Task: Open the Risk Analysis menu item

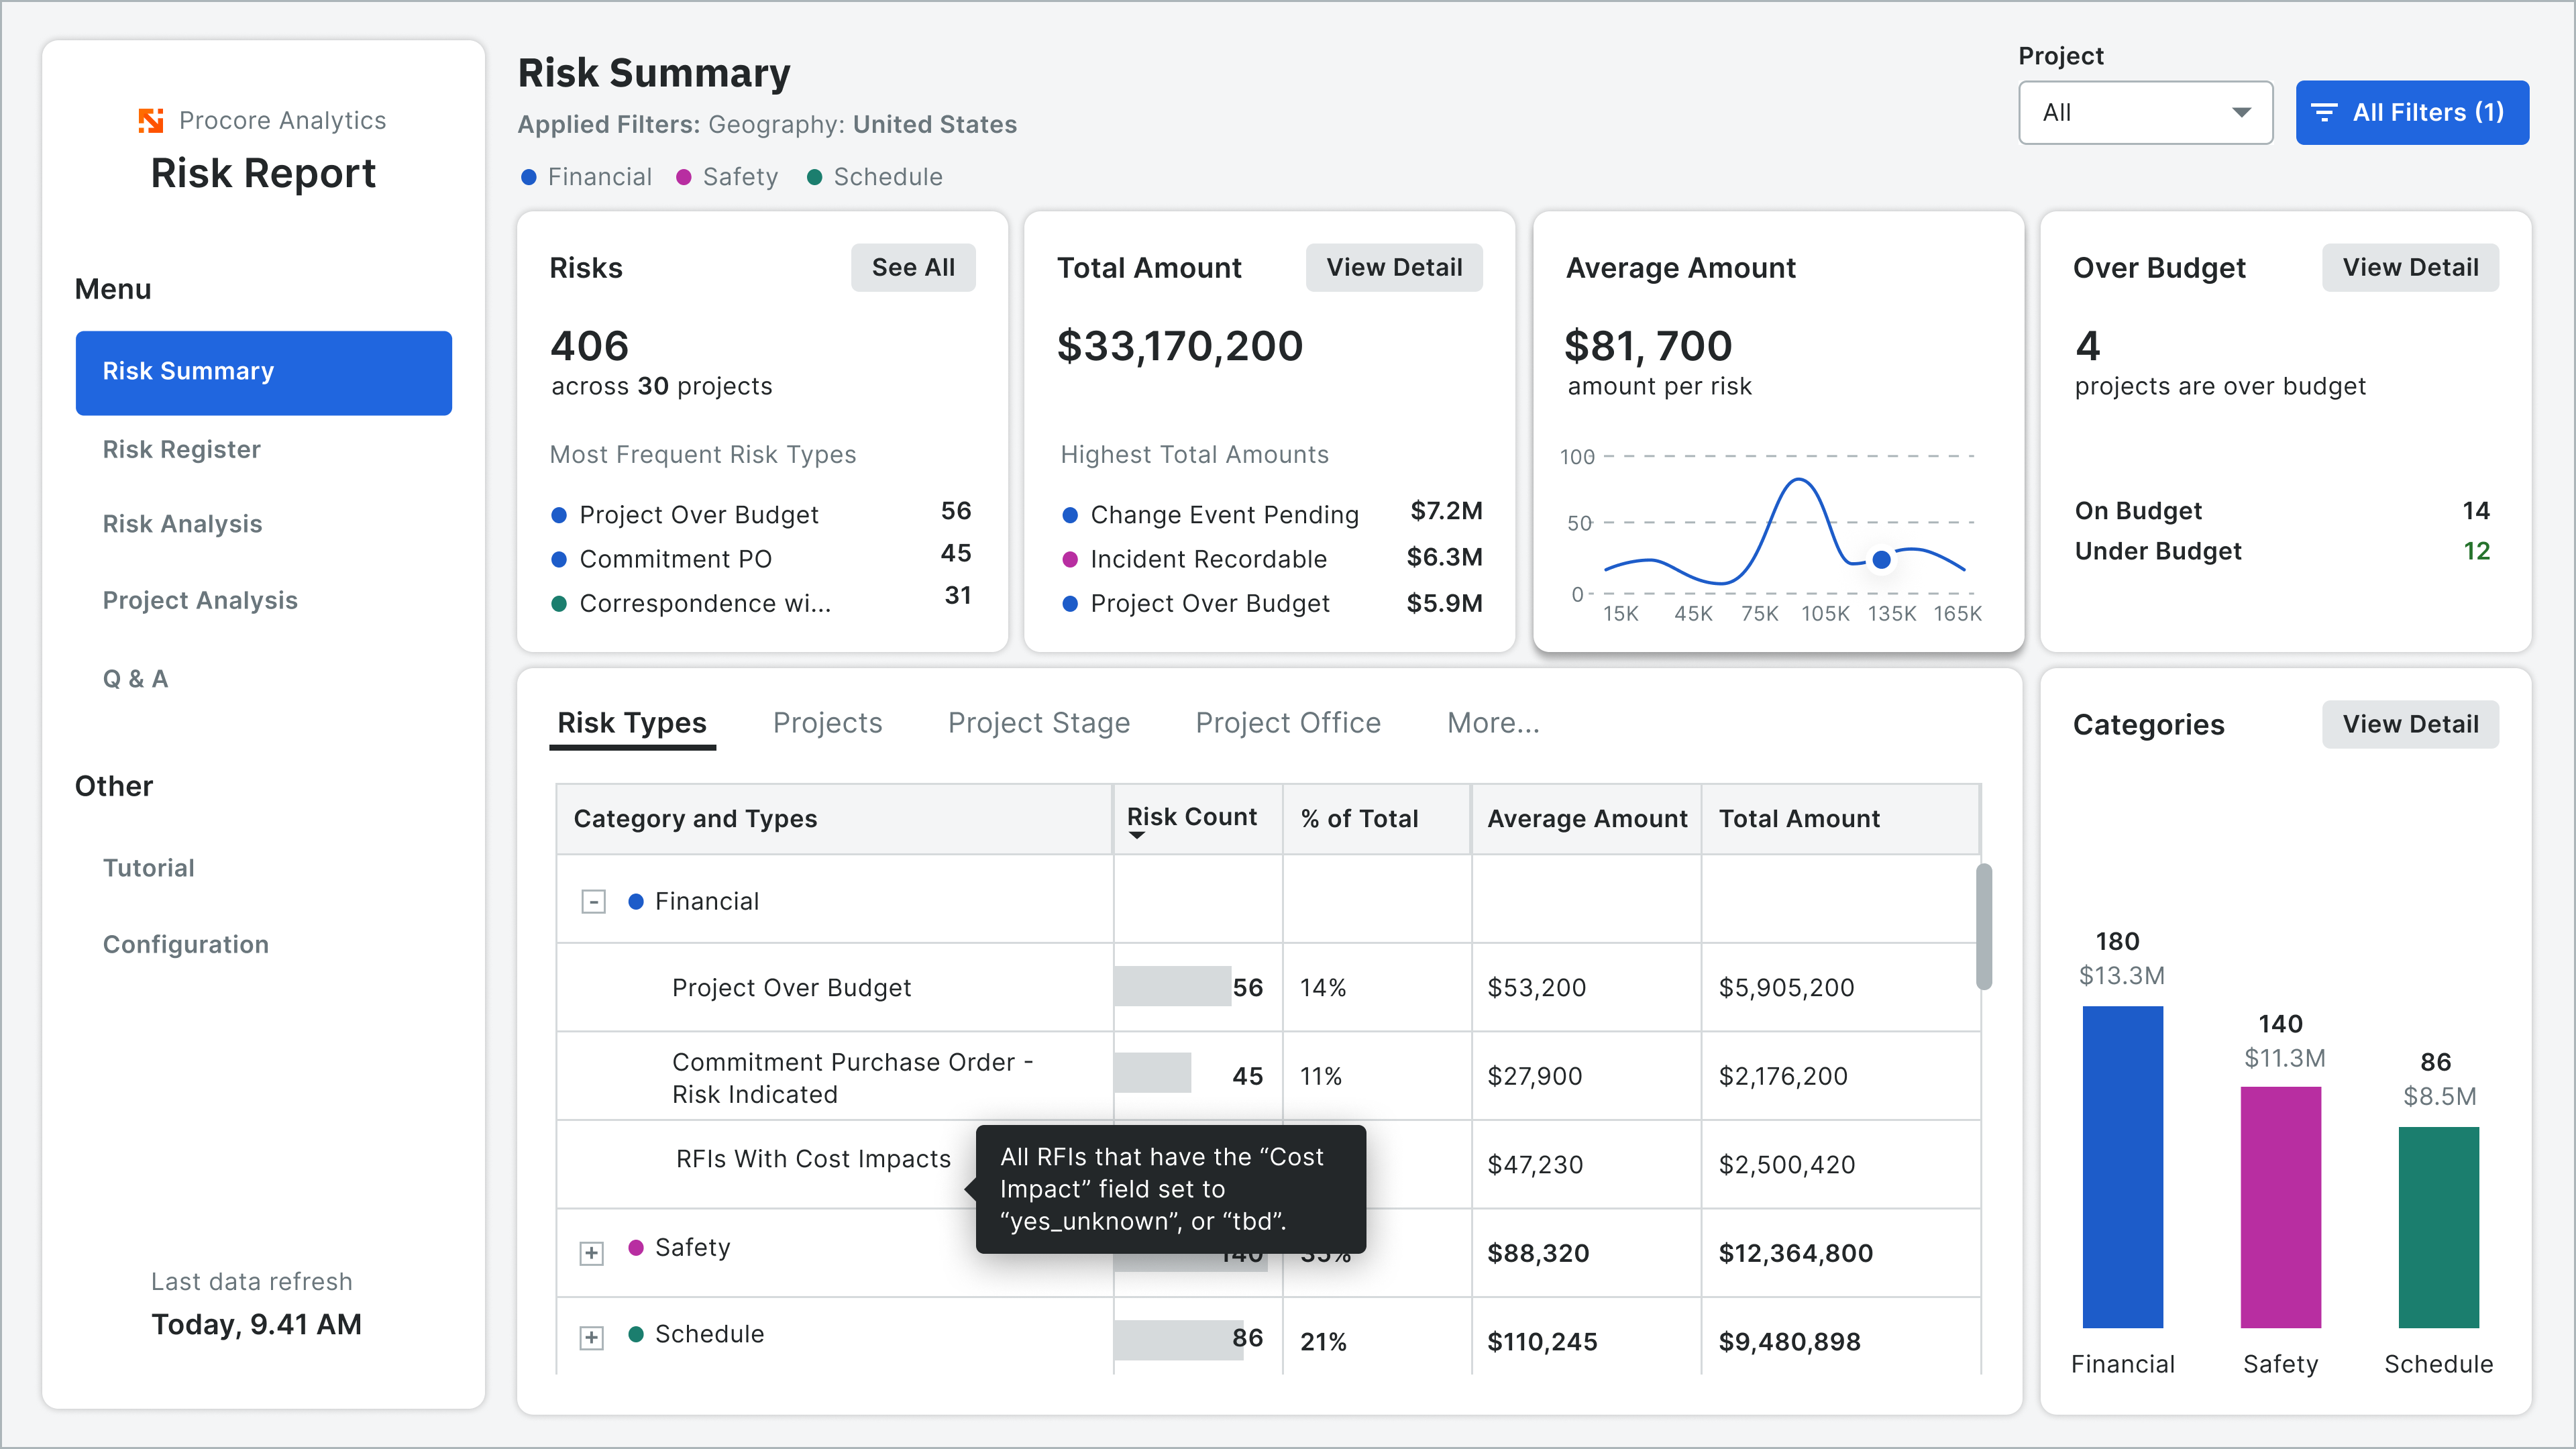Action: 183,524
